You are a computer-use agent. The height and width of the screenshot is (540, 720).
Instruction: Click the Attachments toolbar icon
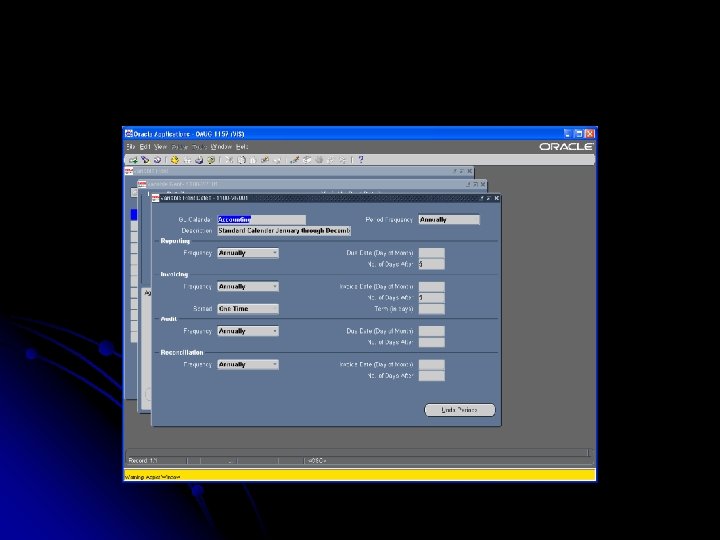point(331,160)
